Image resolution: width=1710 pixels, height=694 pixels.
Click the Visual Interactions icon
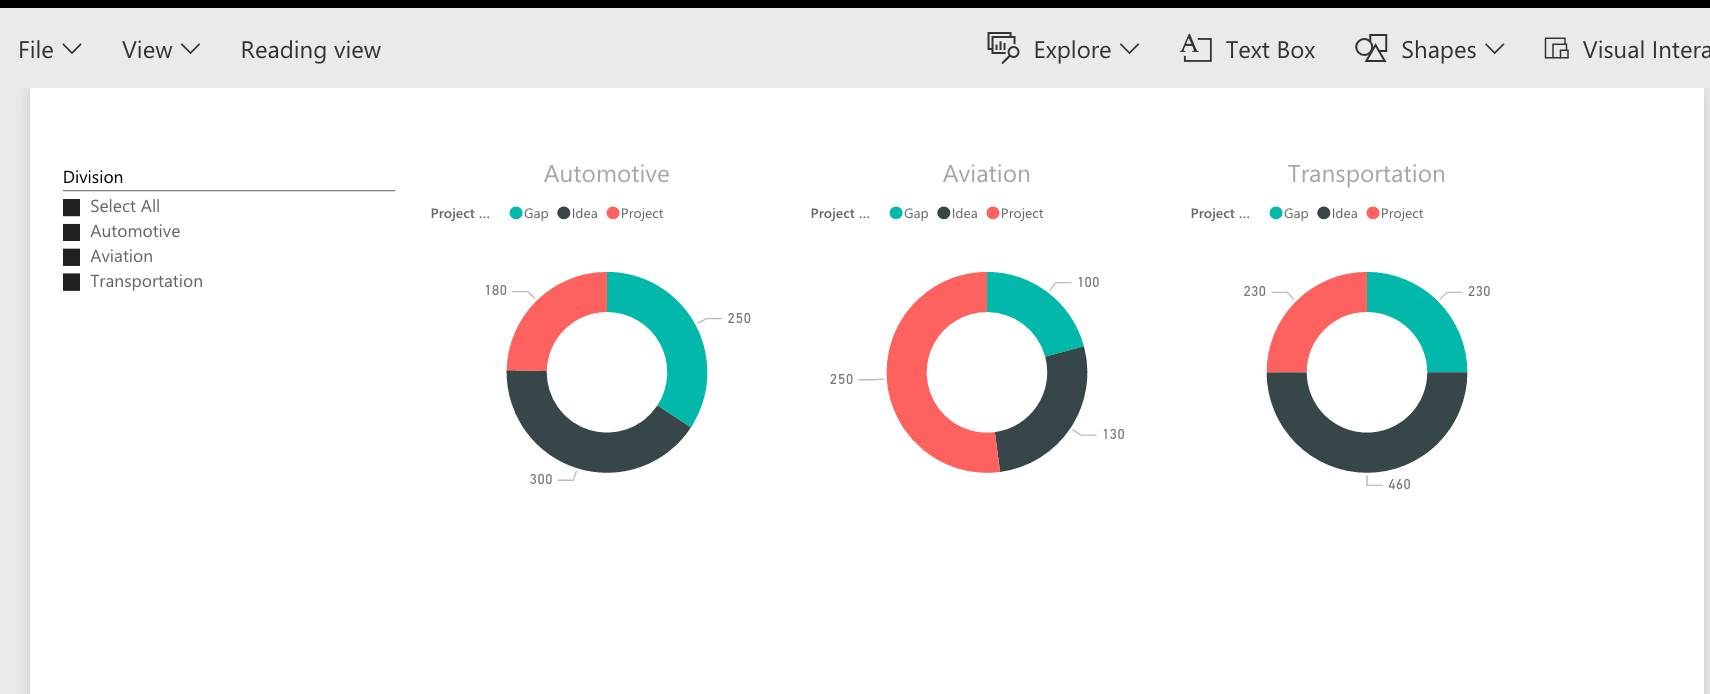tap(1557, 48)
